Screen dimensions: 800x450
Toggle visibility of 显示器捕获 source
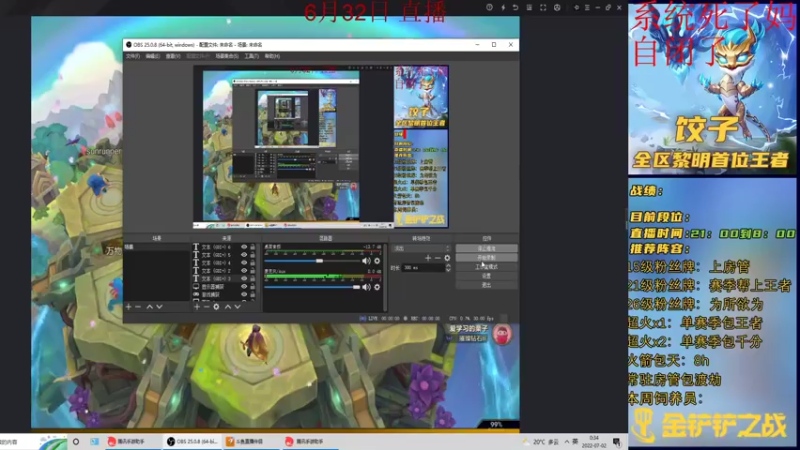[x=244, y=287]
